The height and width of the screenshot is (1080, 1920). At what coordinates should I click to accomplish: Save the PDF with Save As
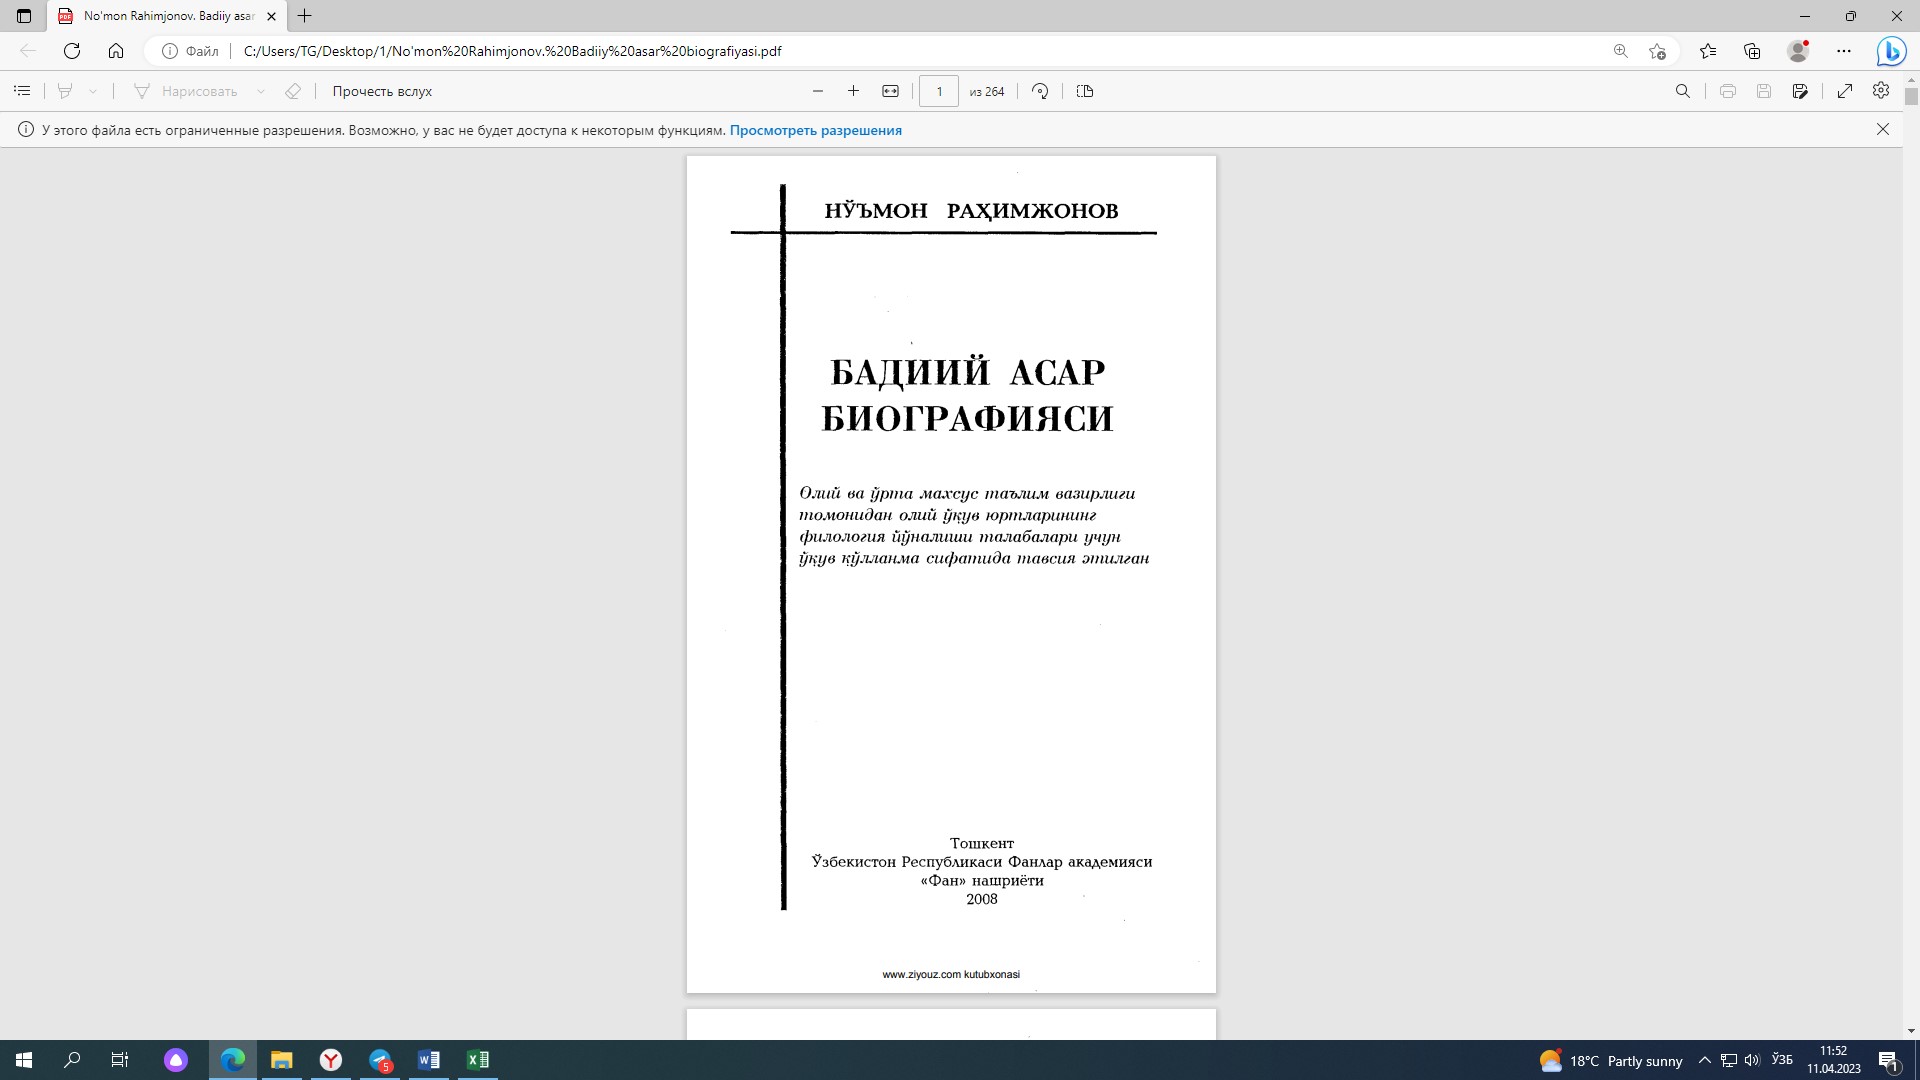[x=1800, y=91]
